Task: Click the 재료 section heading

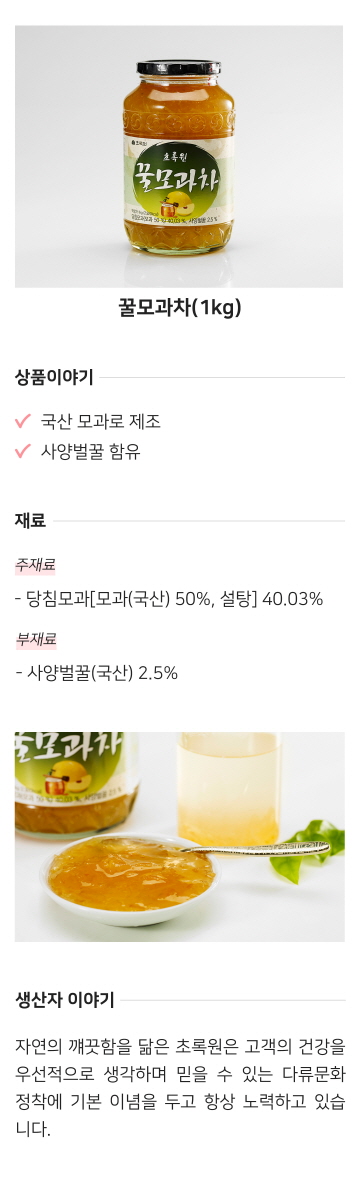Action: pos(30,521)
